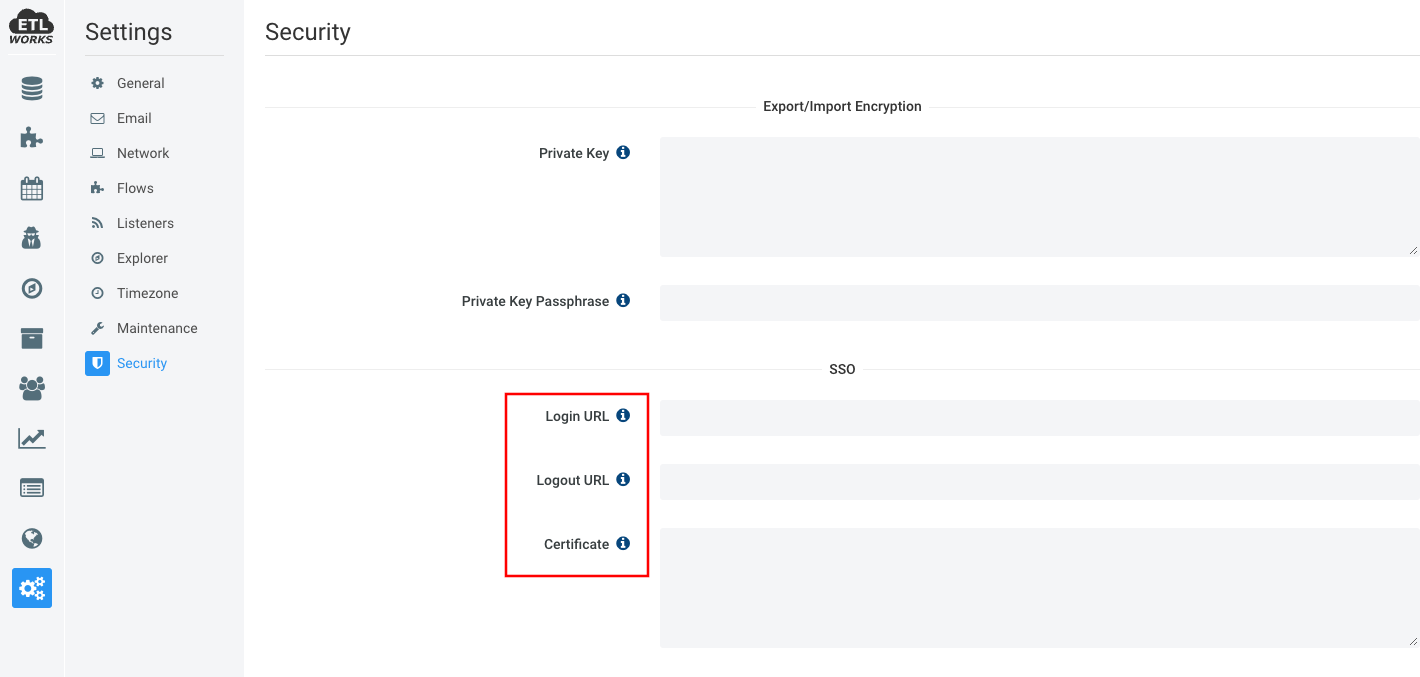Select the Timezone settings item
The image size is (1420, 677).
[147, 293]
